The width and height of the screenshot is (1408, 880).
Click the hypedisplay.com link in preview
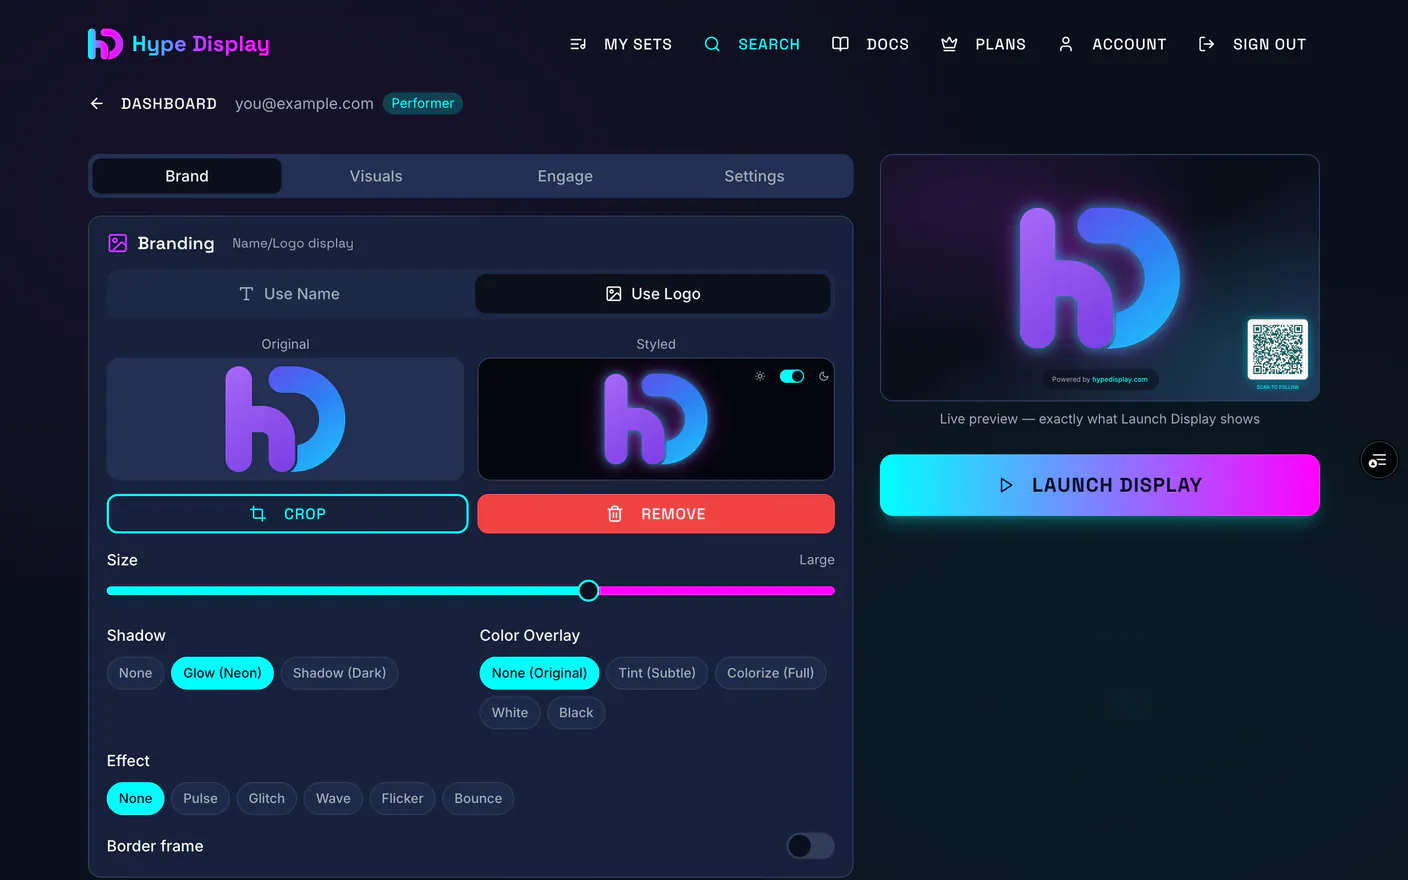pos(1120,379)
